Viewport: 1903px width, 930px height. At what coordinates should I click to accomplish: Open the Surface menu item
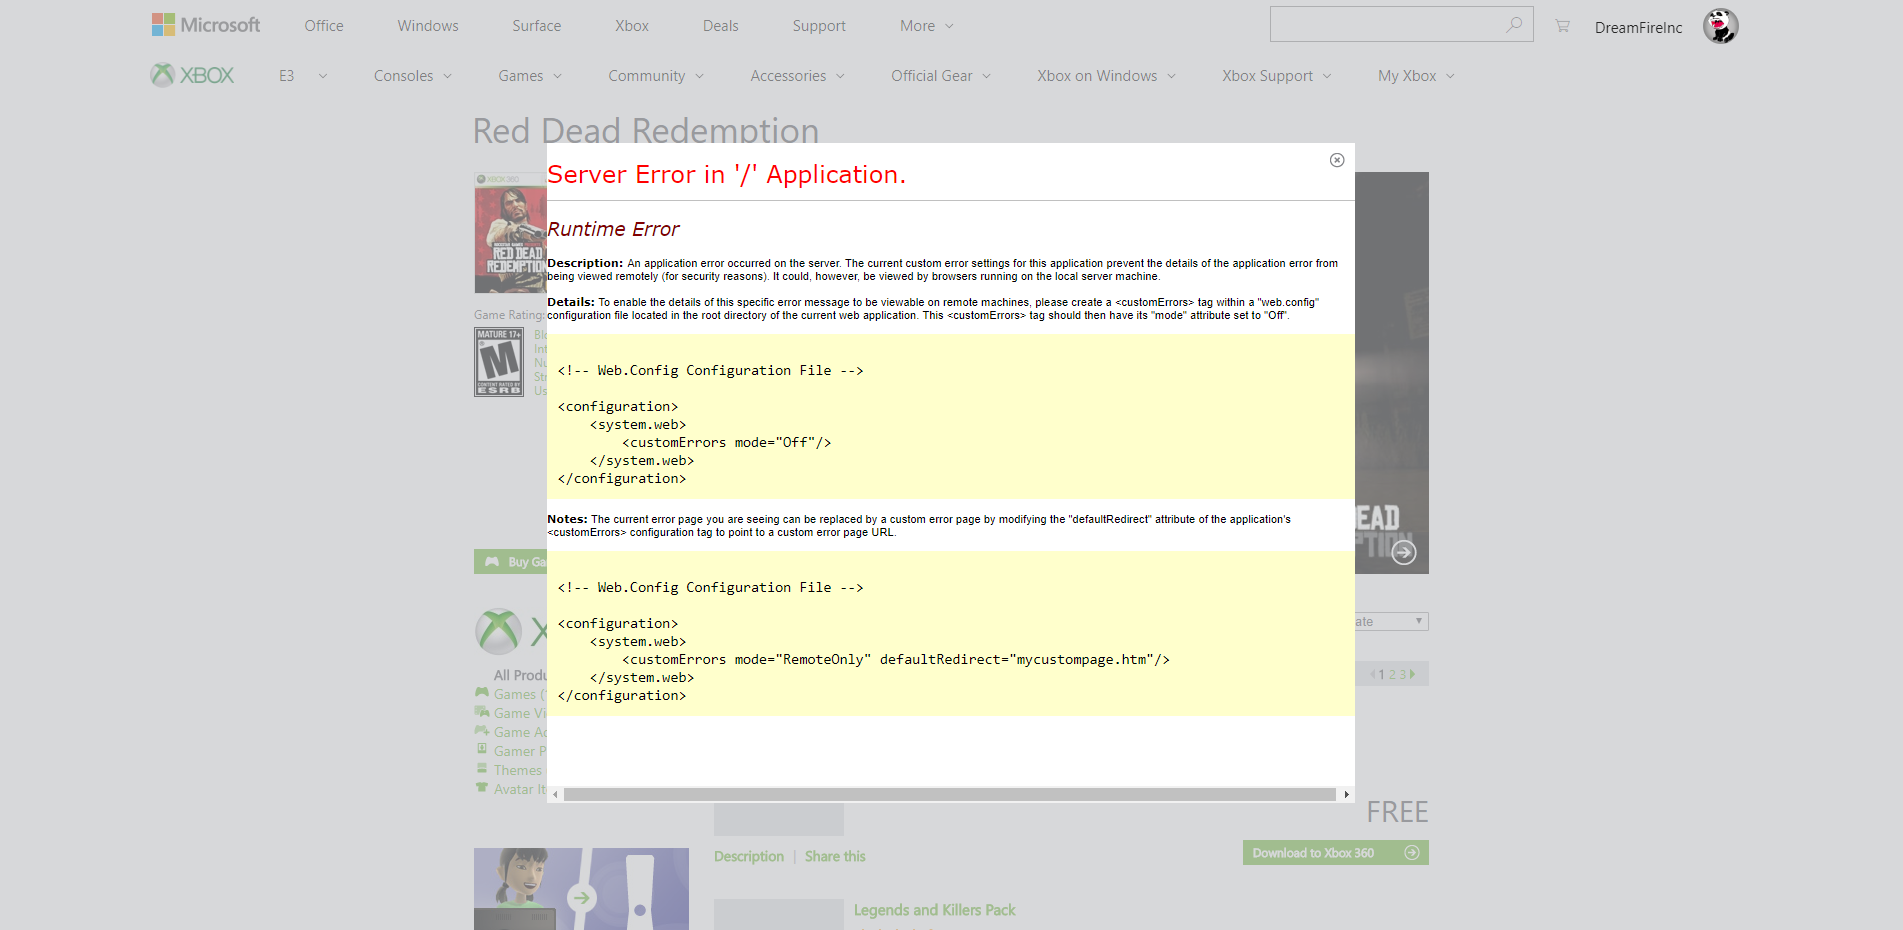point(537,26)
